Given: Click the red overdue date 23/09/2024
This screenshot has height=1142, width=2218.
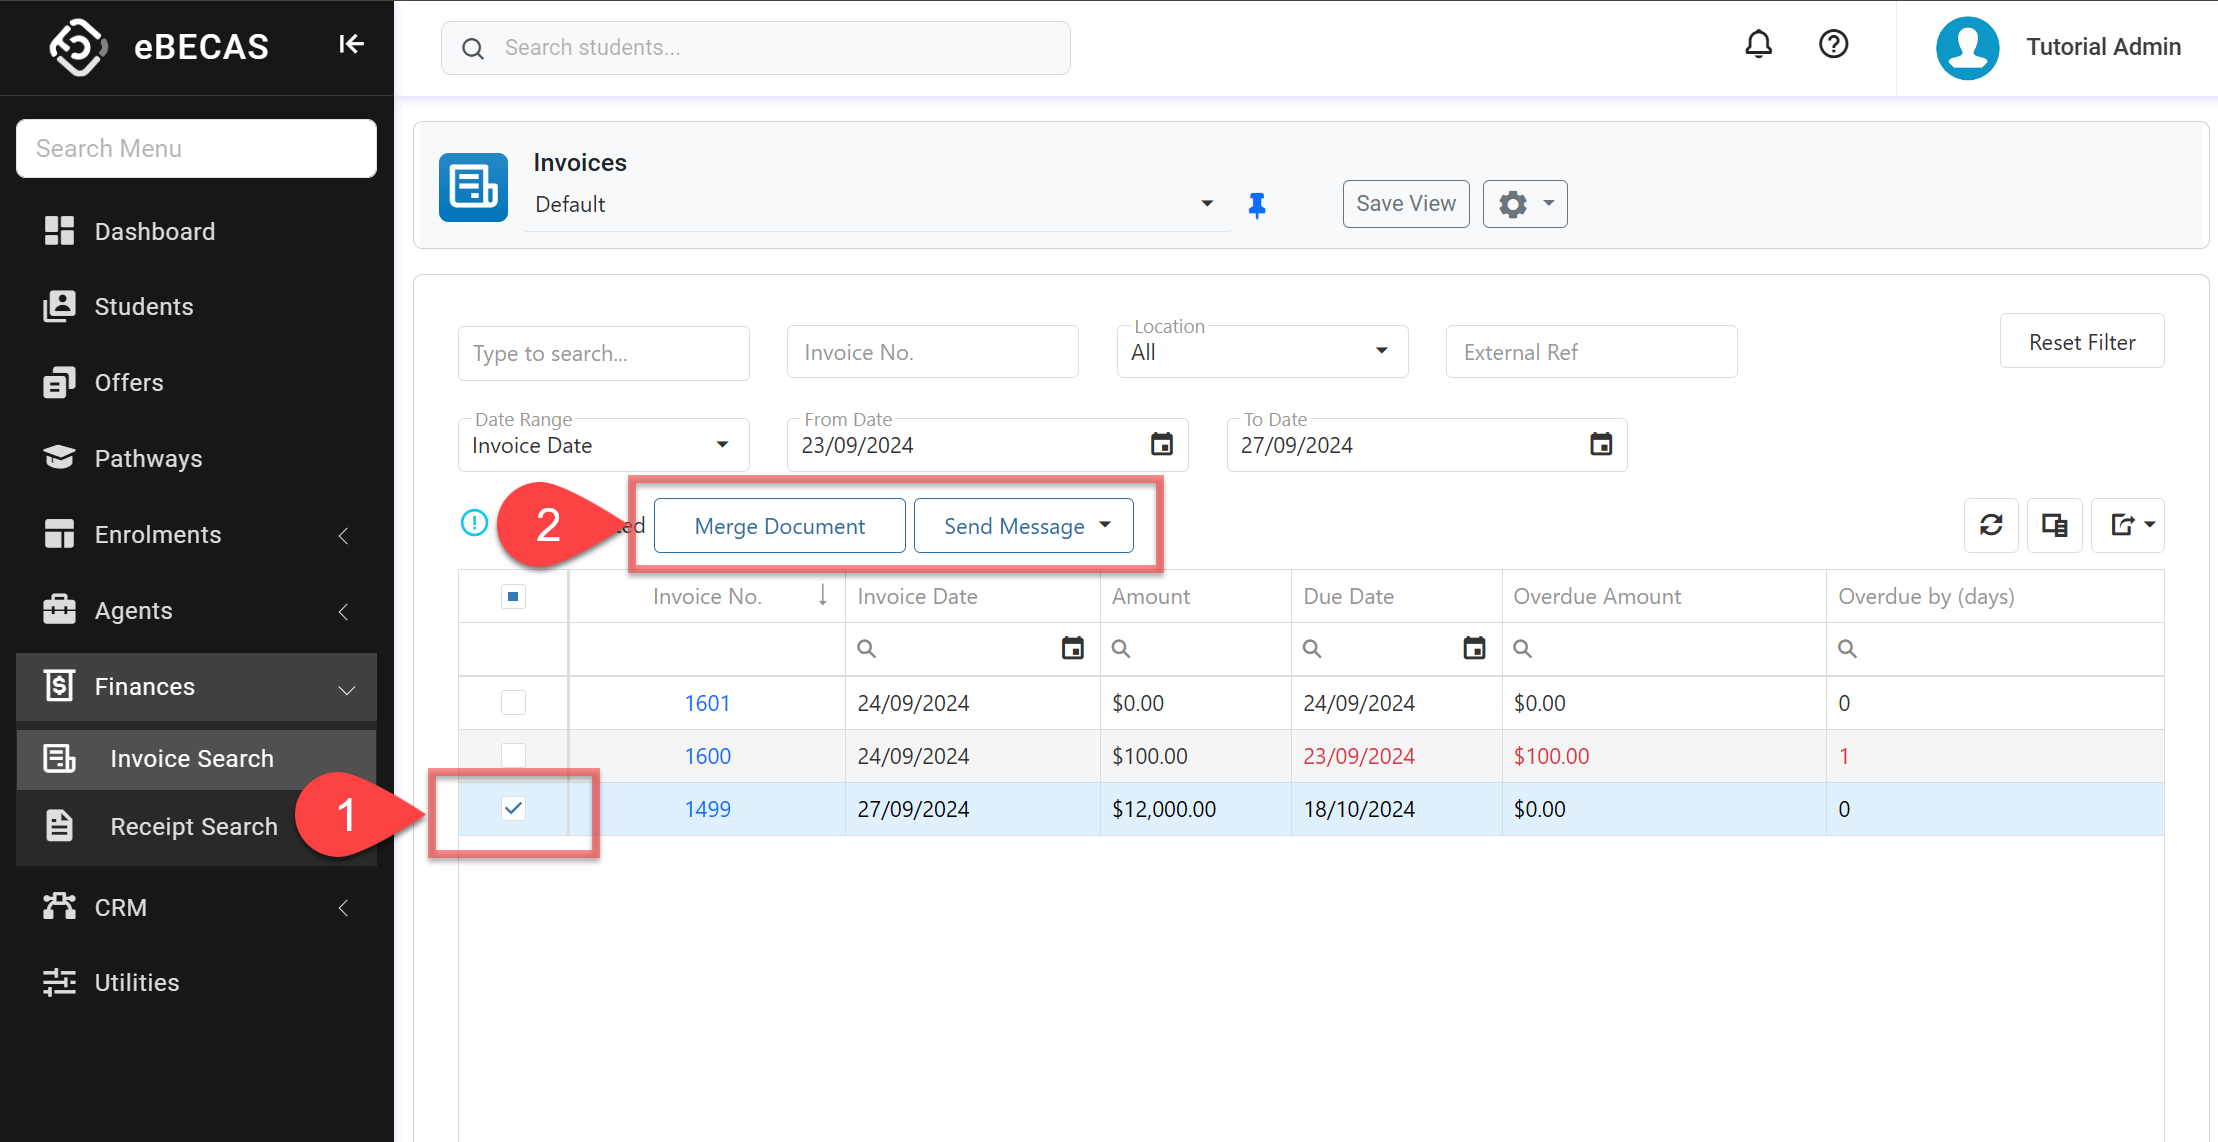Looking at the screenshot, I should (x=1359, y=756).
